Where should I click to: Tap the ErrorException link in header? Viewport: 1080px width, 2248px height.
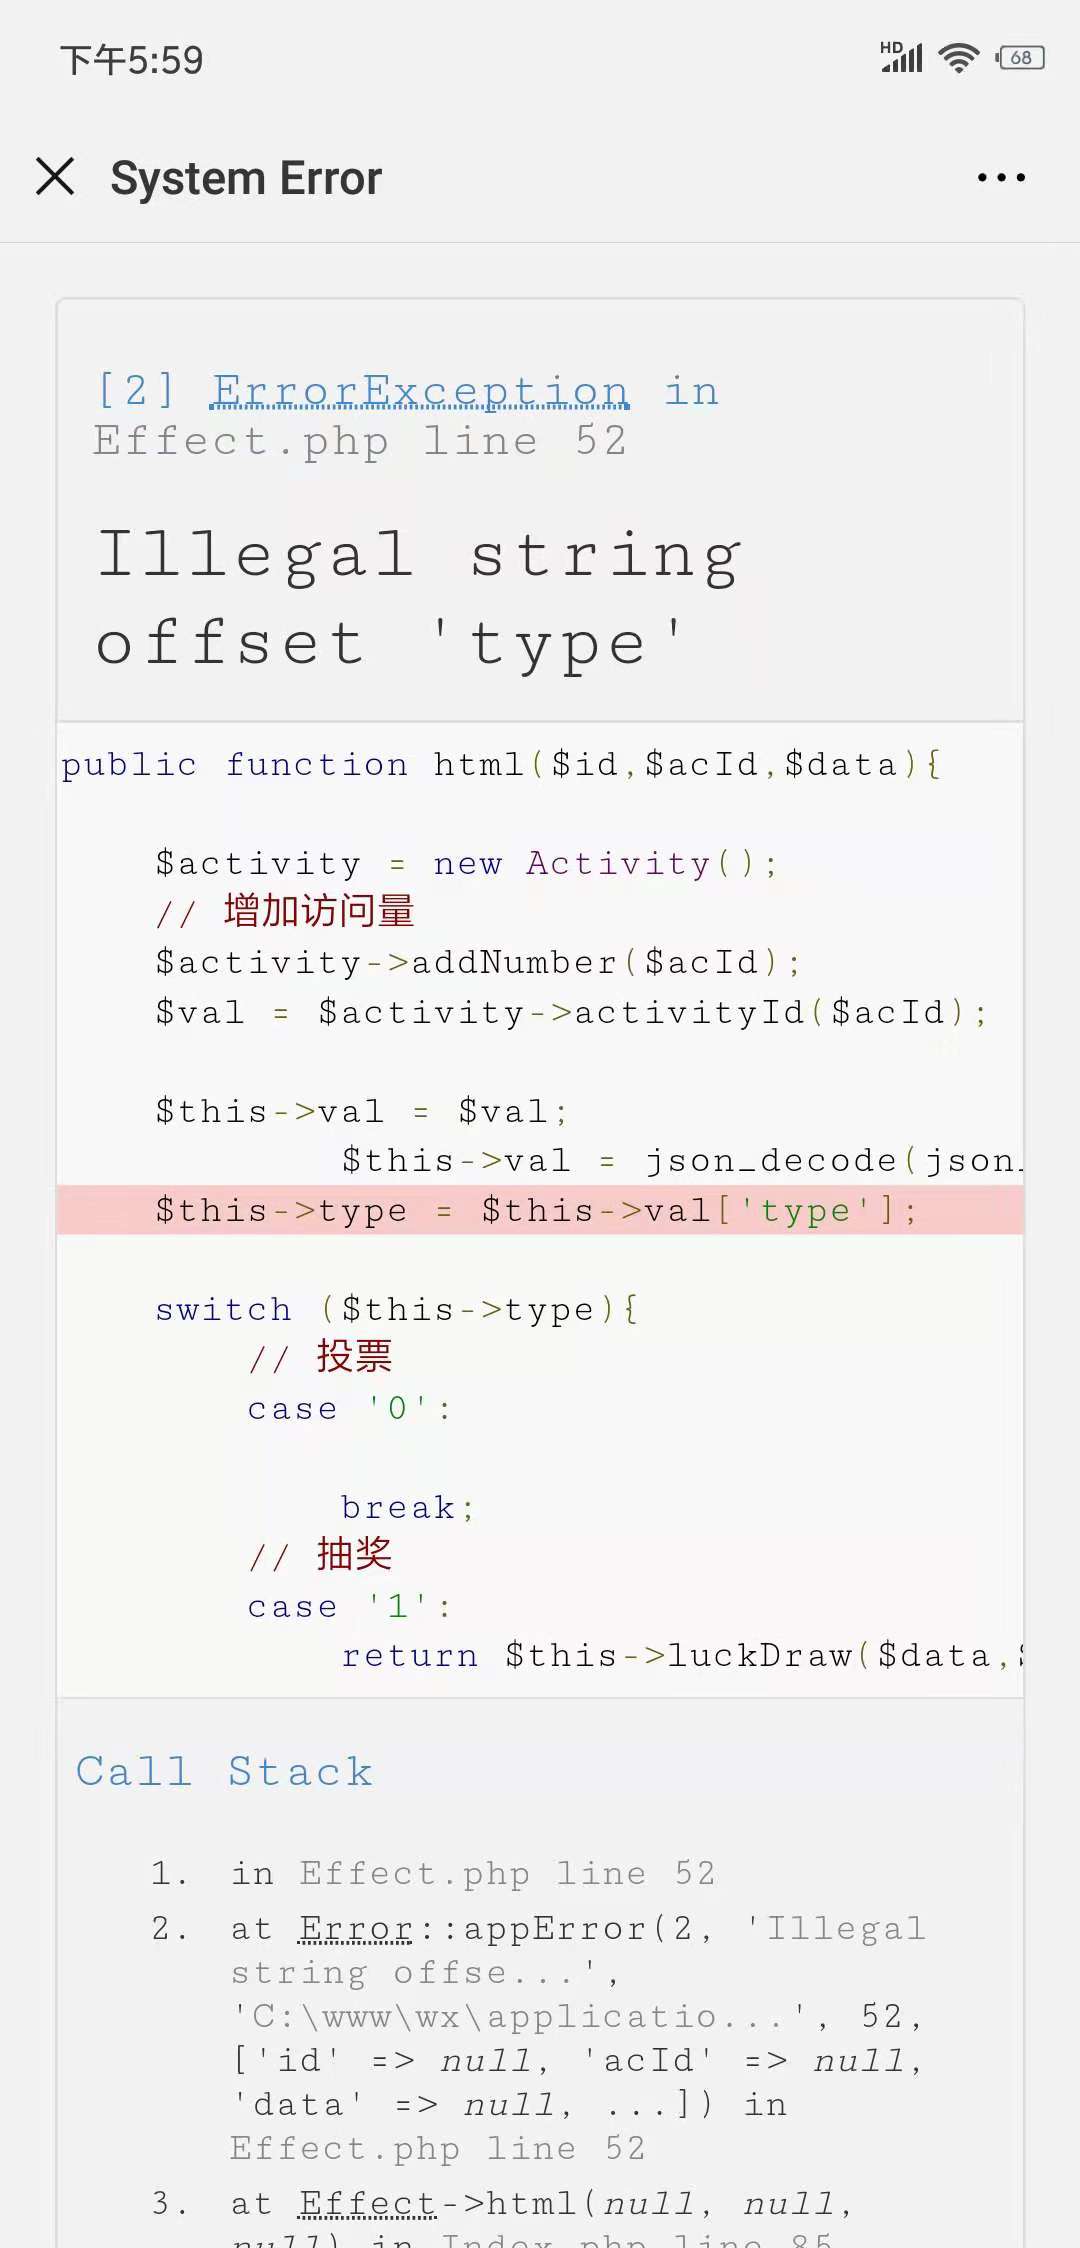[x=421, y=391]
